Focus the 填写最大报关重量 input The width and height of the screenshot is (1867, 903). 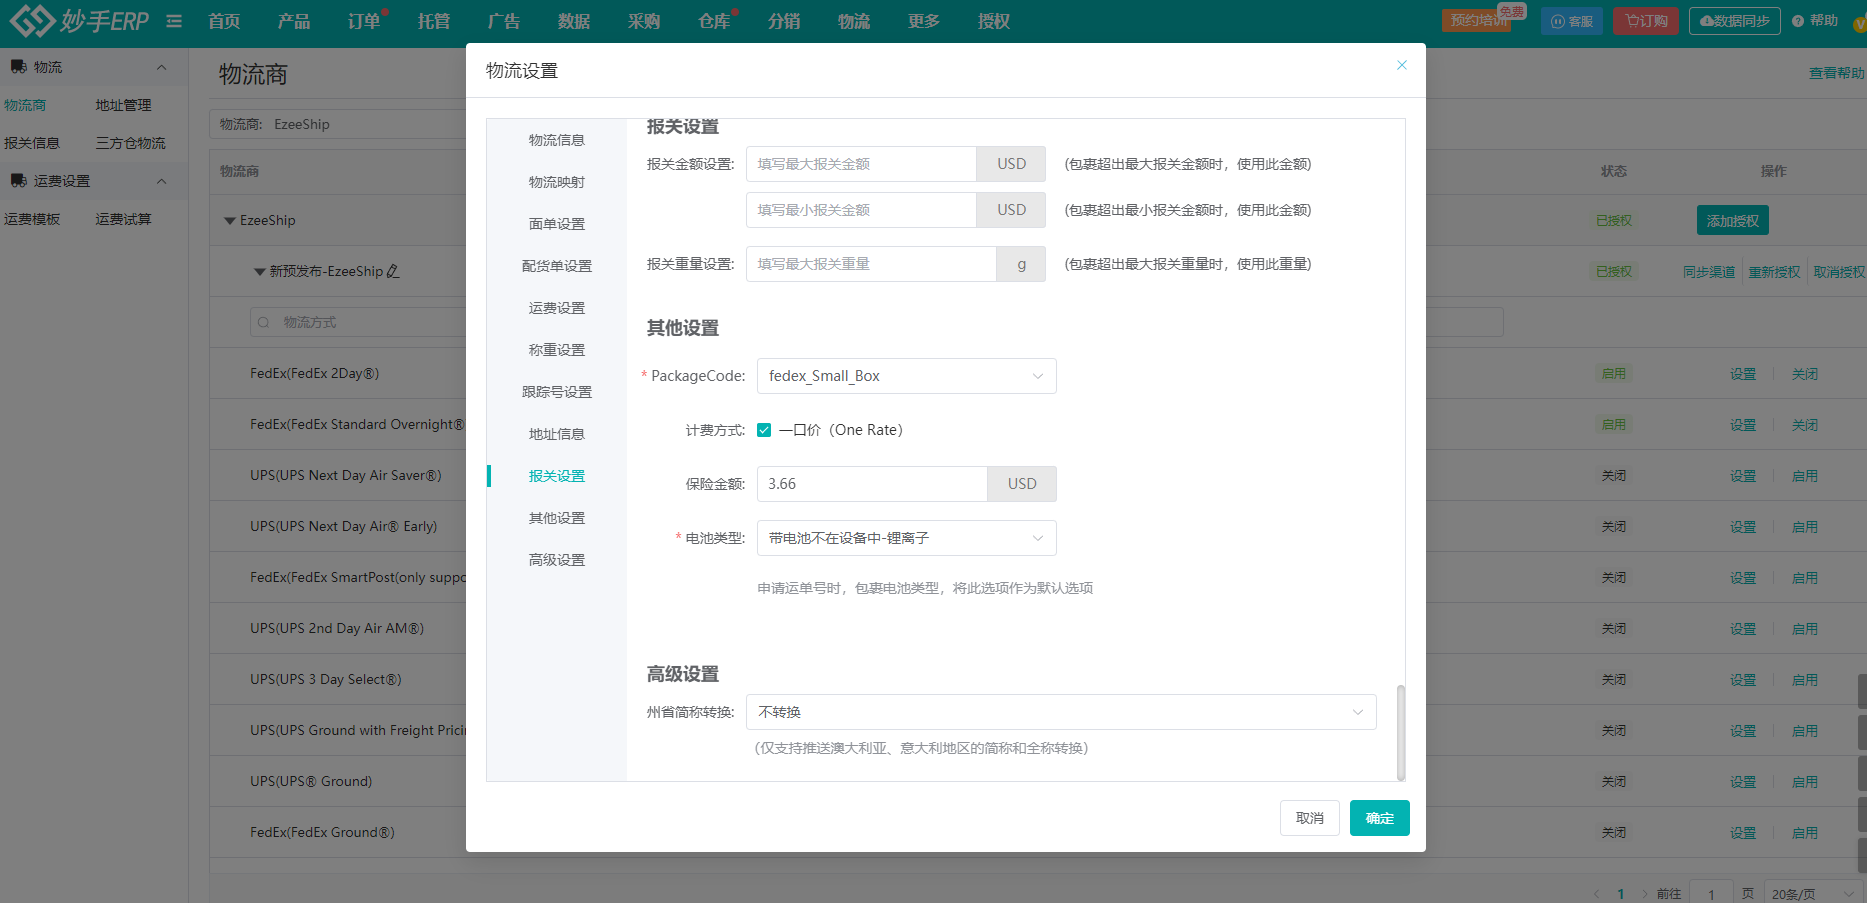click(871, 264)
